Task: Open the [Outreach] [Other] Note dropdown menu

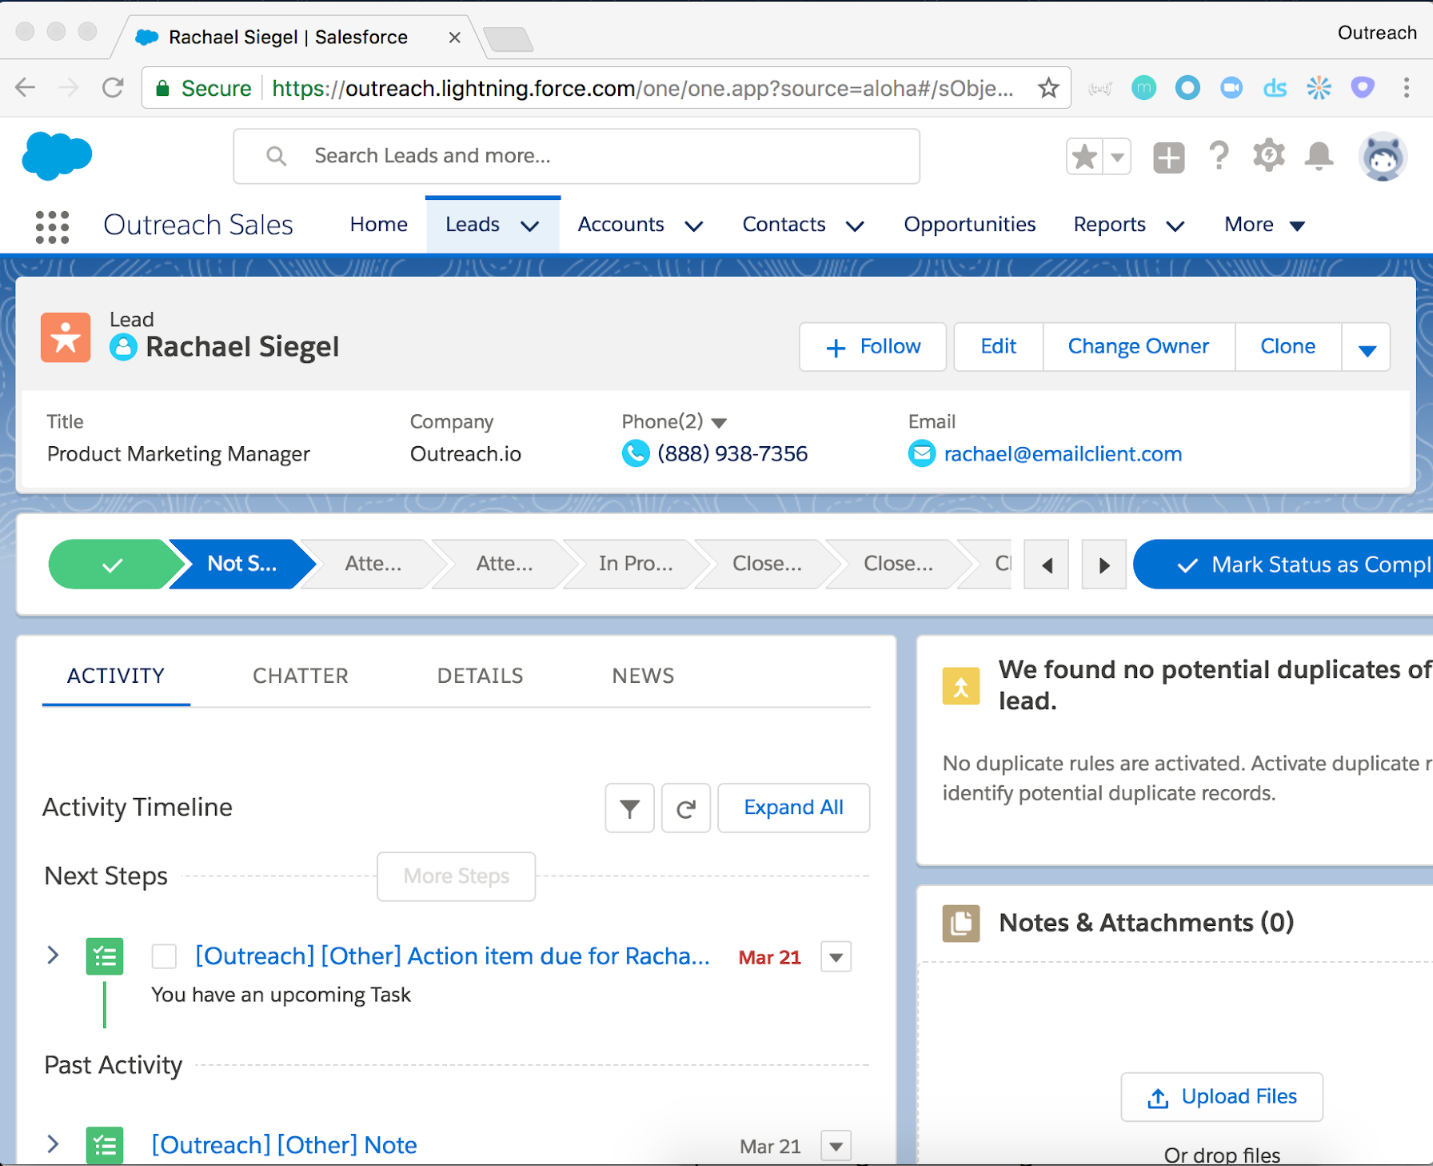Action: 836,1146
